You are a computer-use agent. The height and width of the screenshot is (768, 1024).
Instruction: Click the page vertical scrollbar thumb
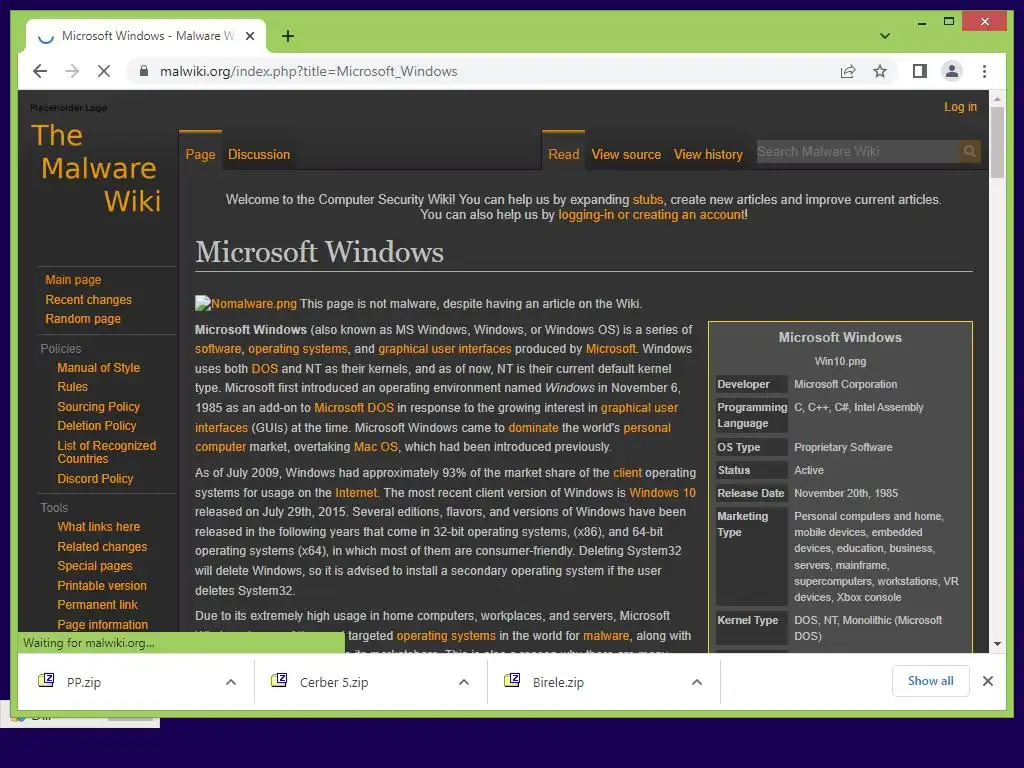(997, 142)
